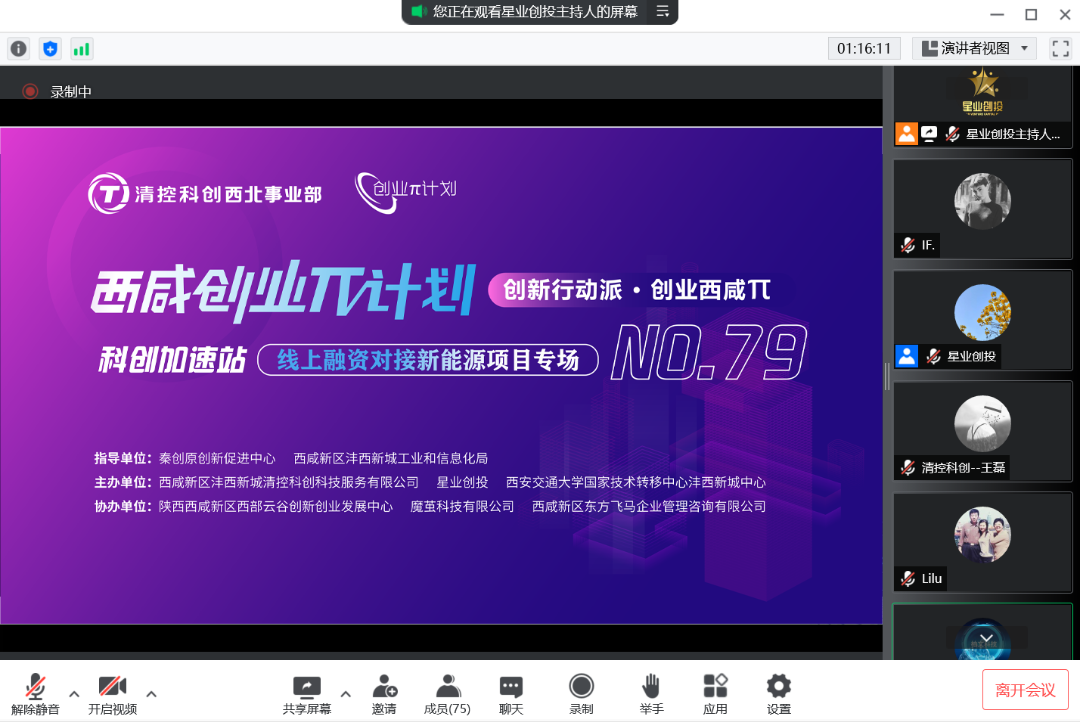Open screen share status bar menu

[661, 13]
